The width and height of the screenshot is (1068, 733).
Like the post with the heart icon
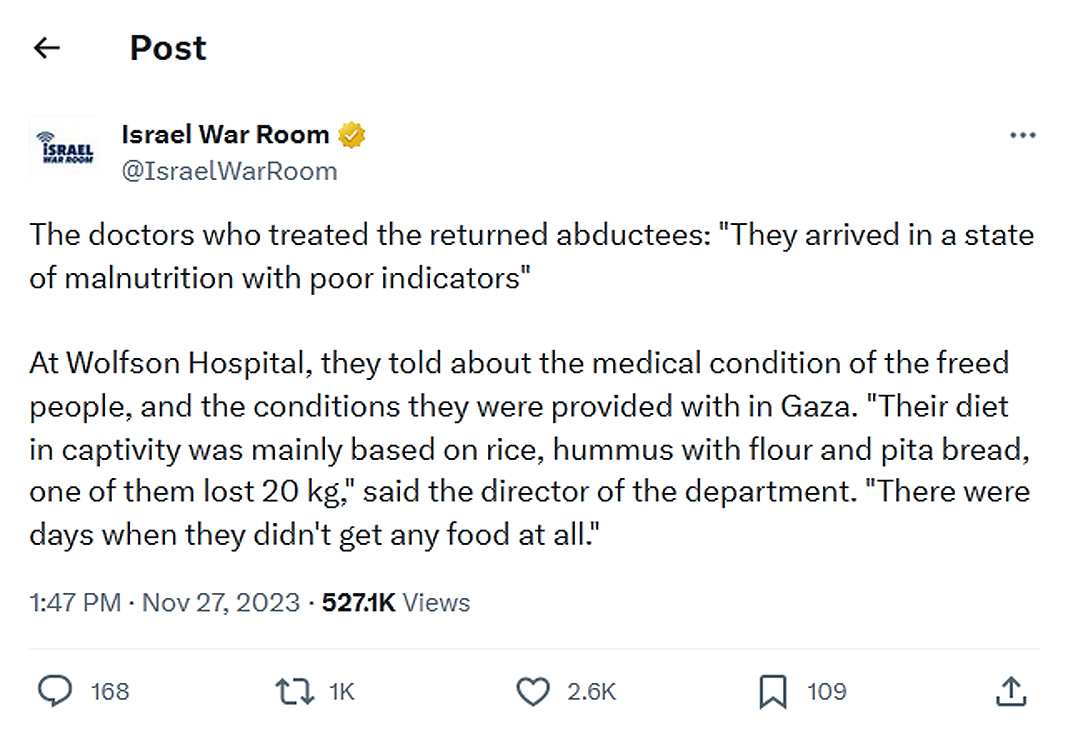pyautogui.click(x=533, y=691)
